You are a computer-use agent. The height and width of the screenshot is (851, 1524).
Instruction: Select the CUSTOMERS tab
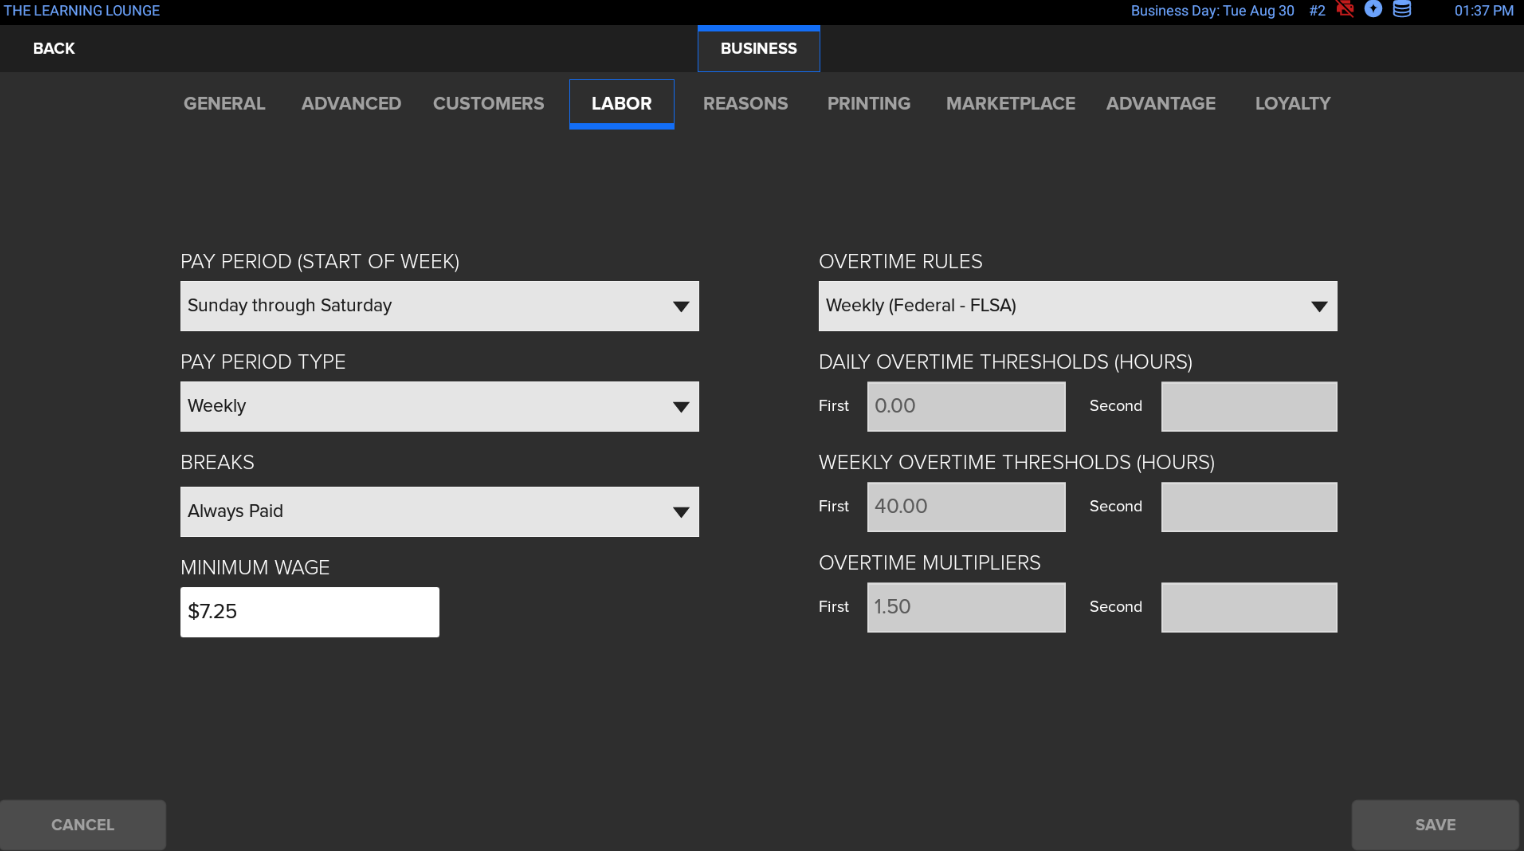(x=488, y=103)
